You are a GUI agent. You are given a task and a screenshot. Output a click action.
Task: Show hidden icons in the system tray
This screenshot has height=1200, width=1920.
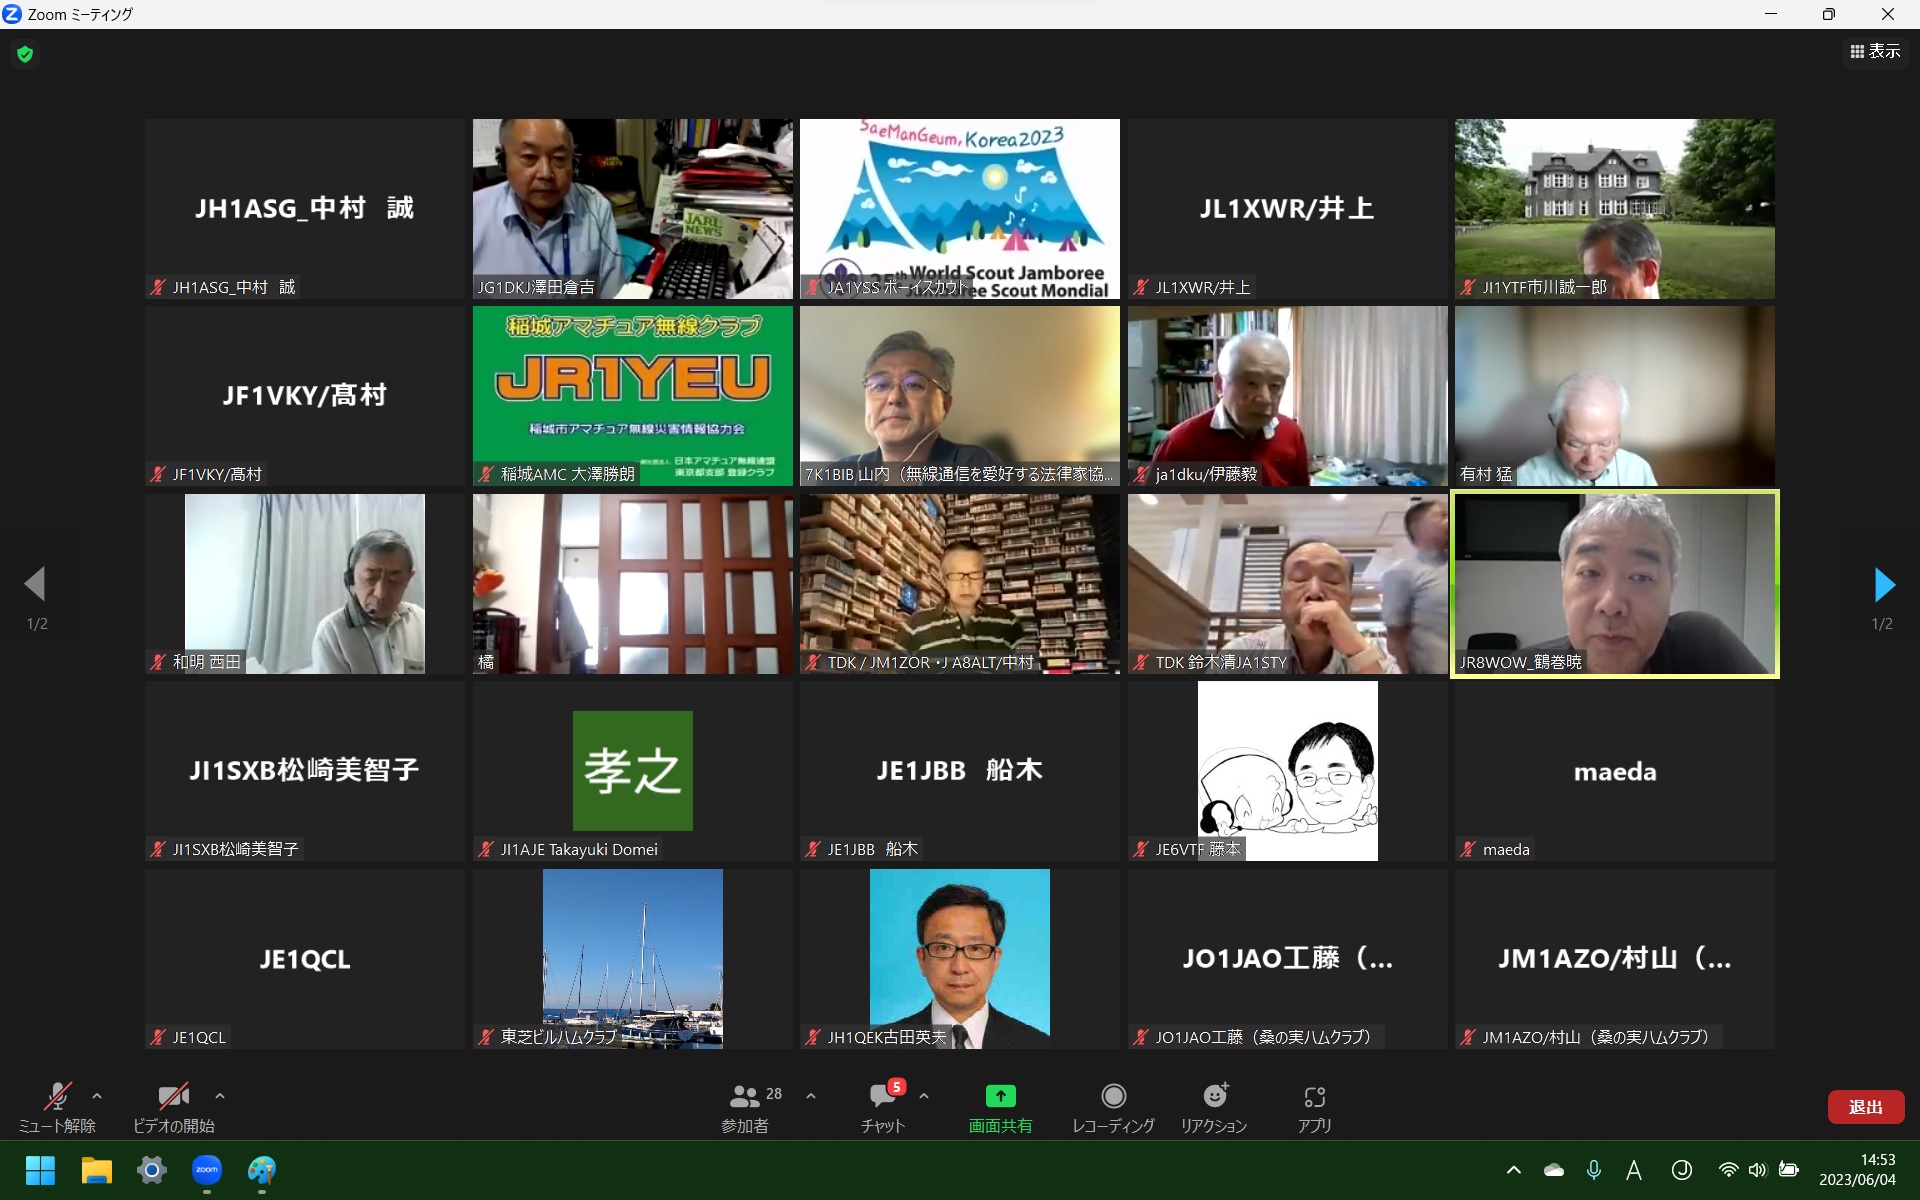tap(1514, 1170)
